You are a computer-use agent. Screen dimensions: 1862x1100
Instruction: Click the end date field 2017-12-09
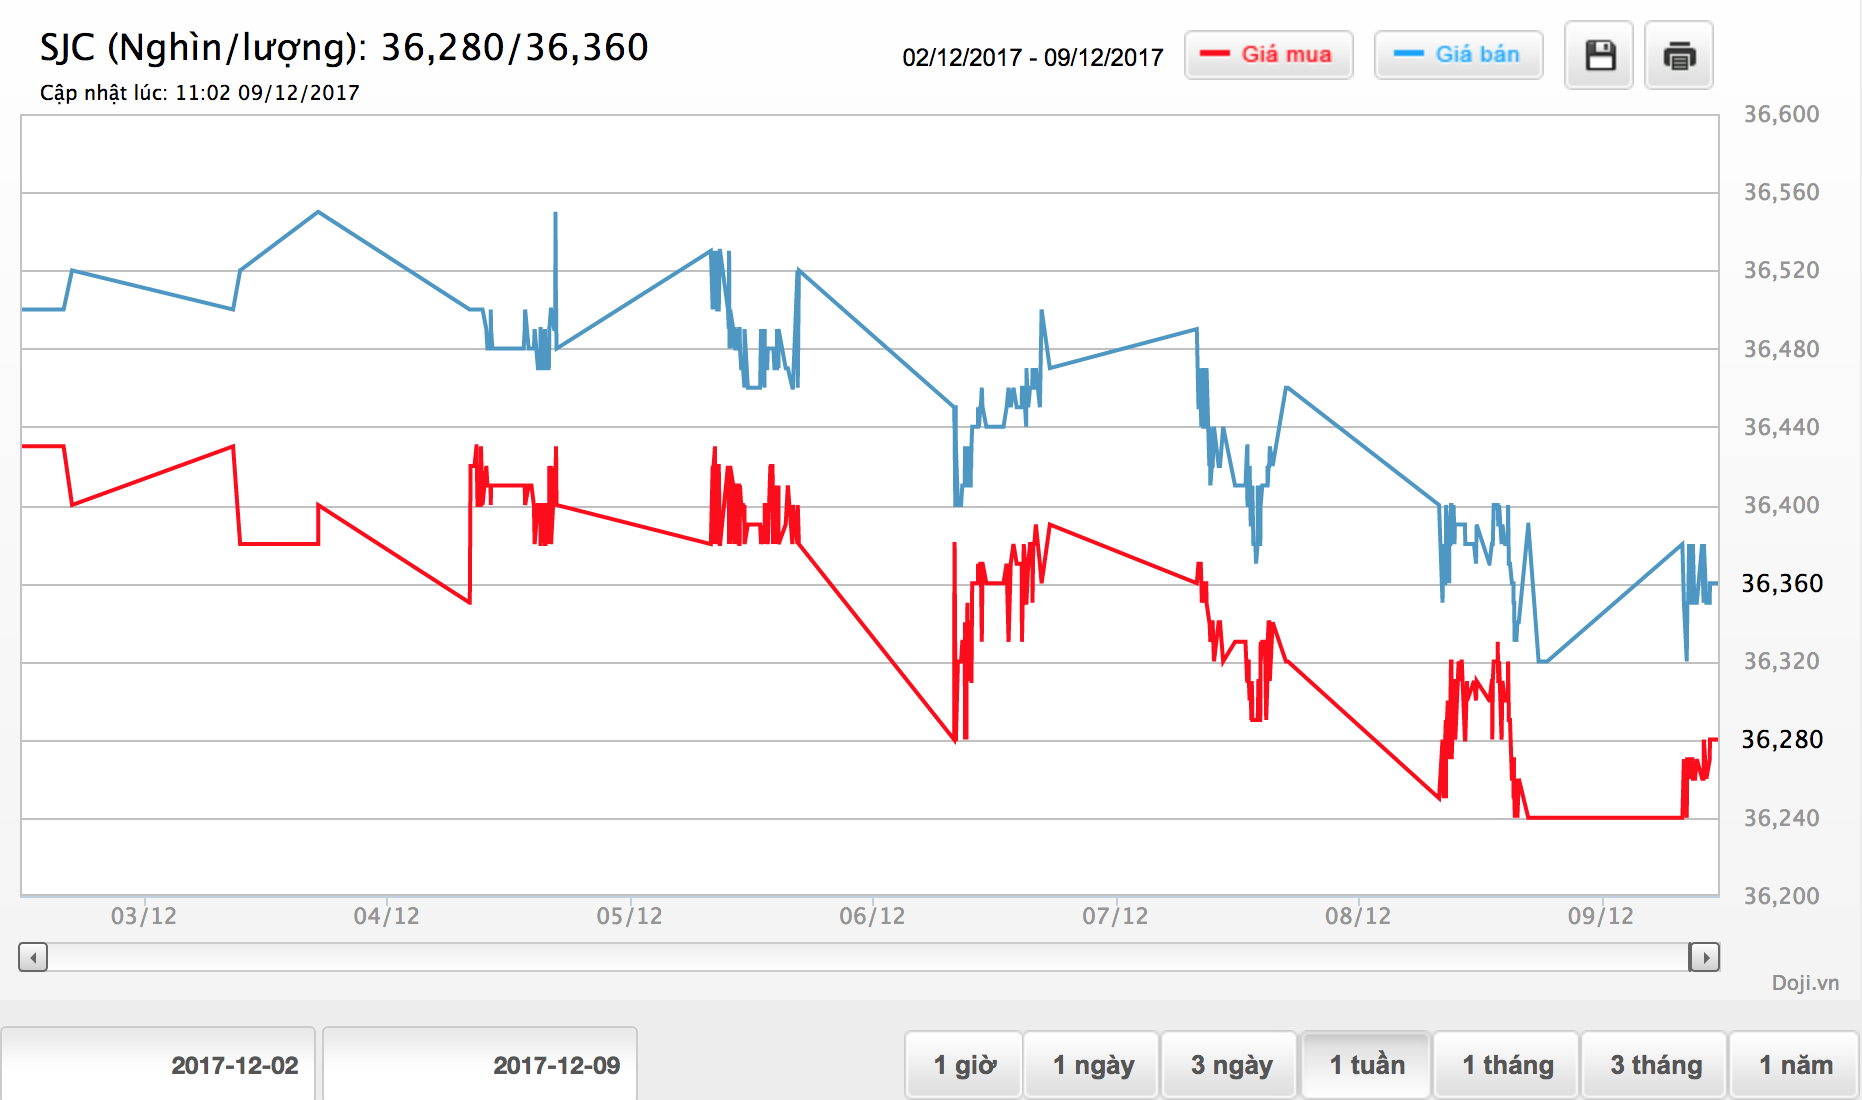pos(480,1065)
